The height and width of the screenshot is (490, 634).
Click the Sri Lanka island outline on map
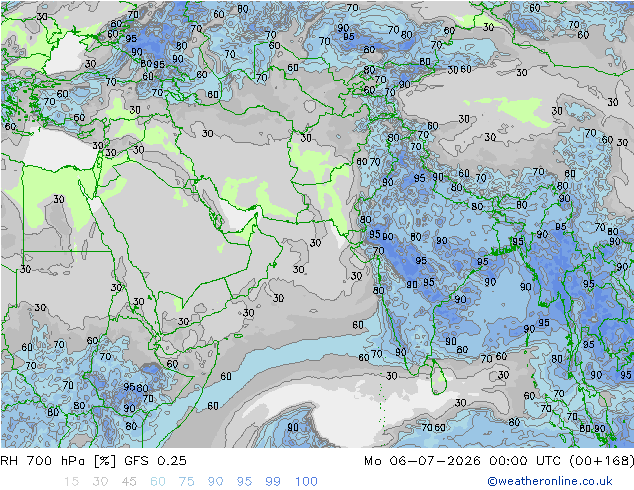point(439,377)
